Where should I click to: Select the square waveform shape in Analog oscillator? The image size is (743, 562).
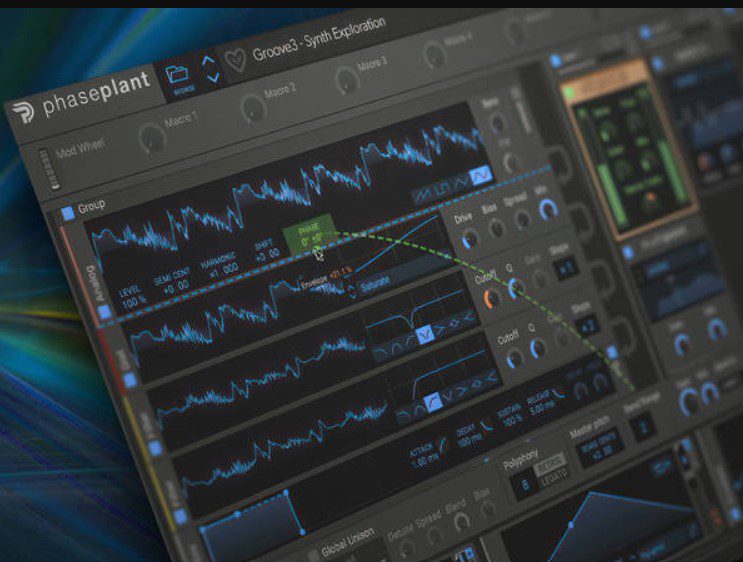coord(442,187)
